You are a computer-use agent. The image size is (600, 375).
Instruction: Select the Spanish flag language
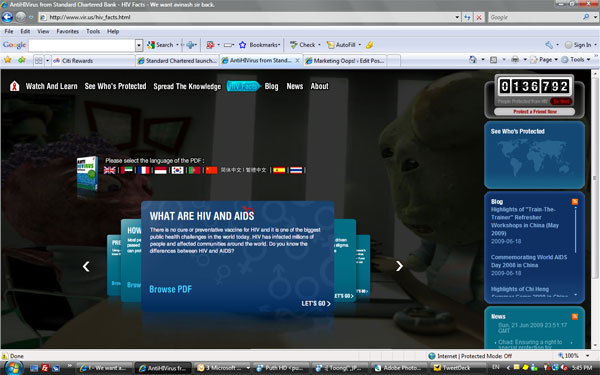point(279,170)
